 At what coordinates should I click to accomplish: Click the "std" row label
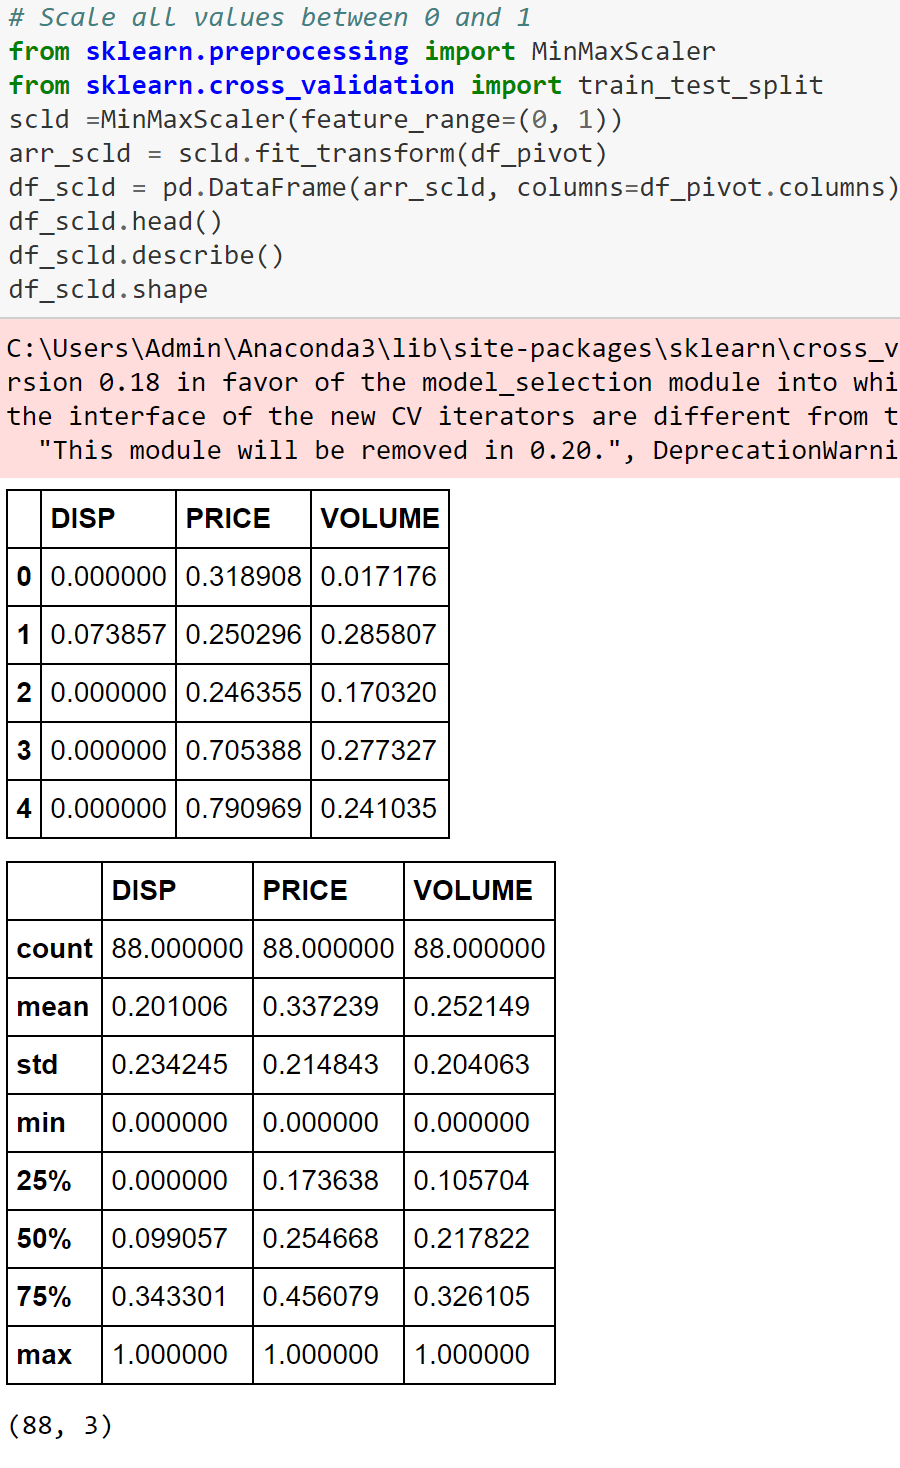pos(37,1064)
